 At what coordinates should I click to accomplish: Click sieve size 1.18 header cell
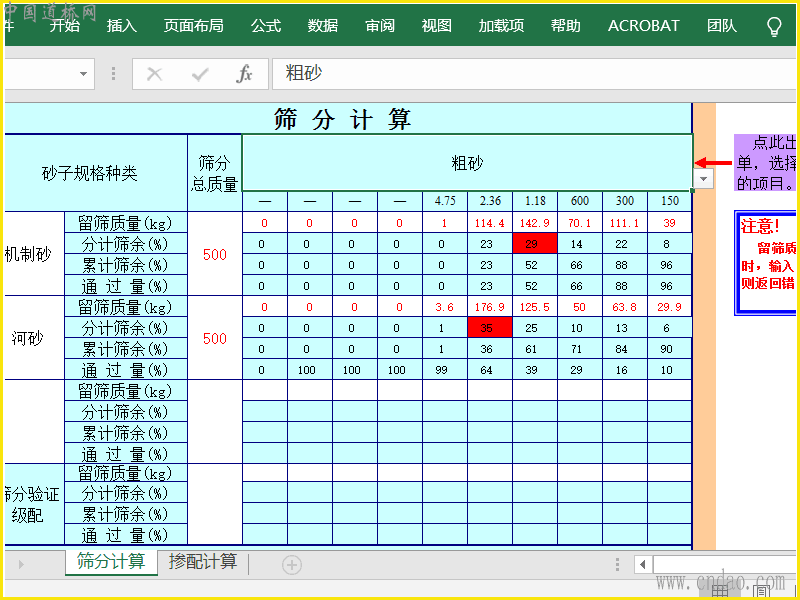pos(535,201)
